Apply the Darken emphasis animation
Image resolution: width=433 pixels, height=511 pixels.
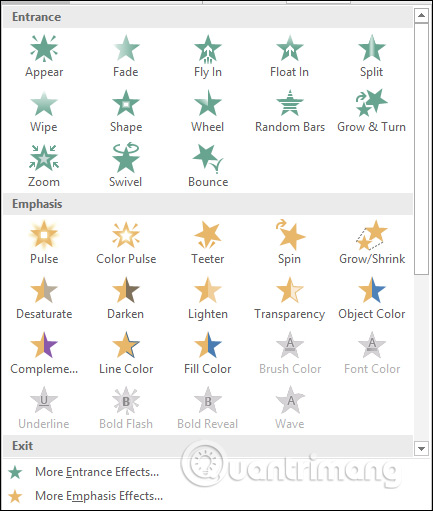click(126, 298)
